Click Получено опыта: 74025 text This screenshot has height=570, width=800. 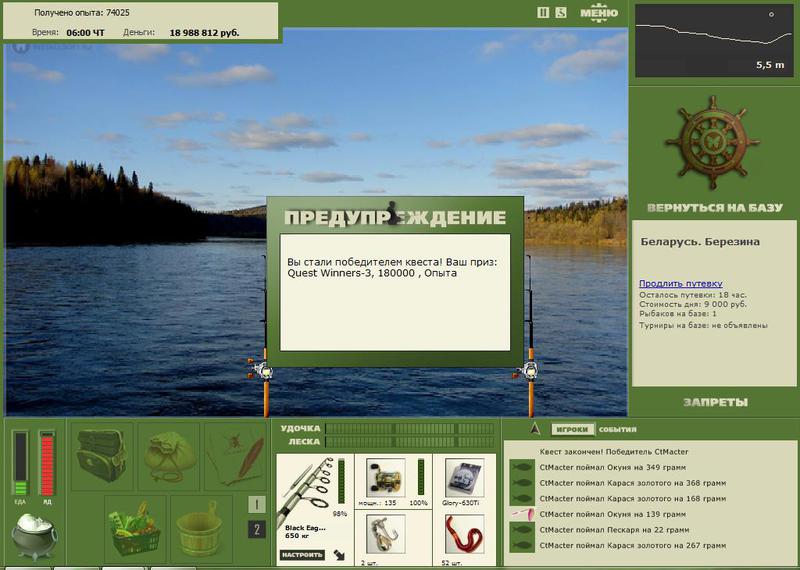click(82, 13)
